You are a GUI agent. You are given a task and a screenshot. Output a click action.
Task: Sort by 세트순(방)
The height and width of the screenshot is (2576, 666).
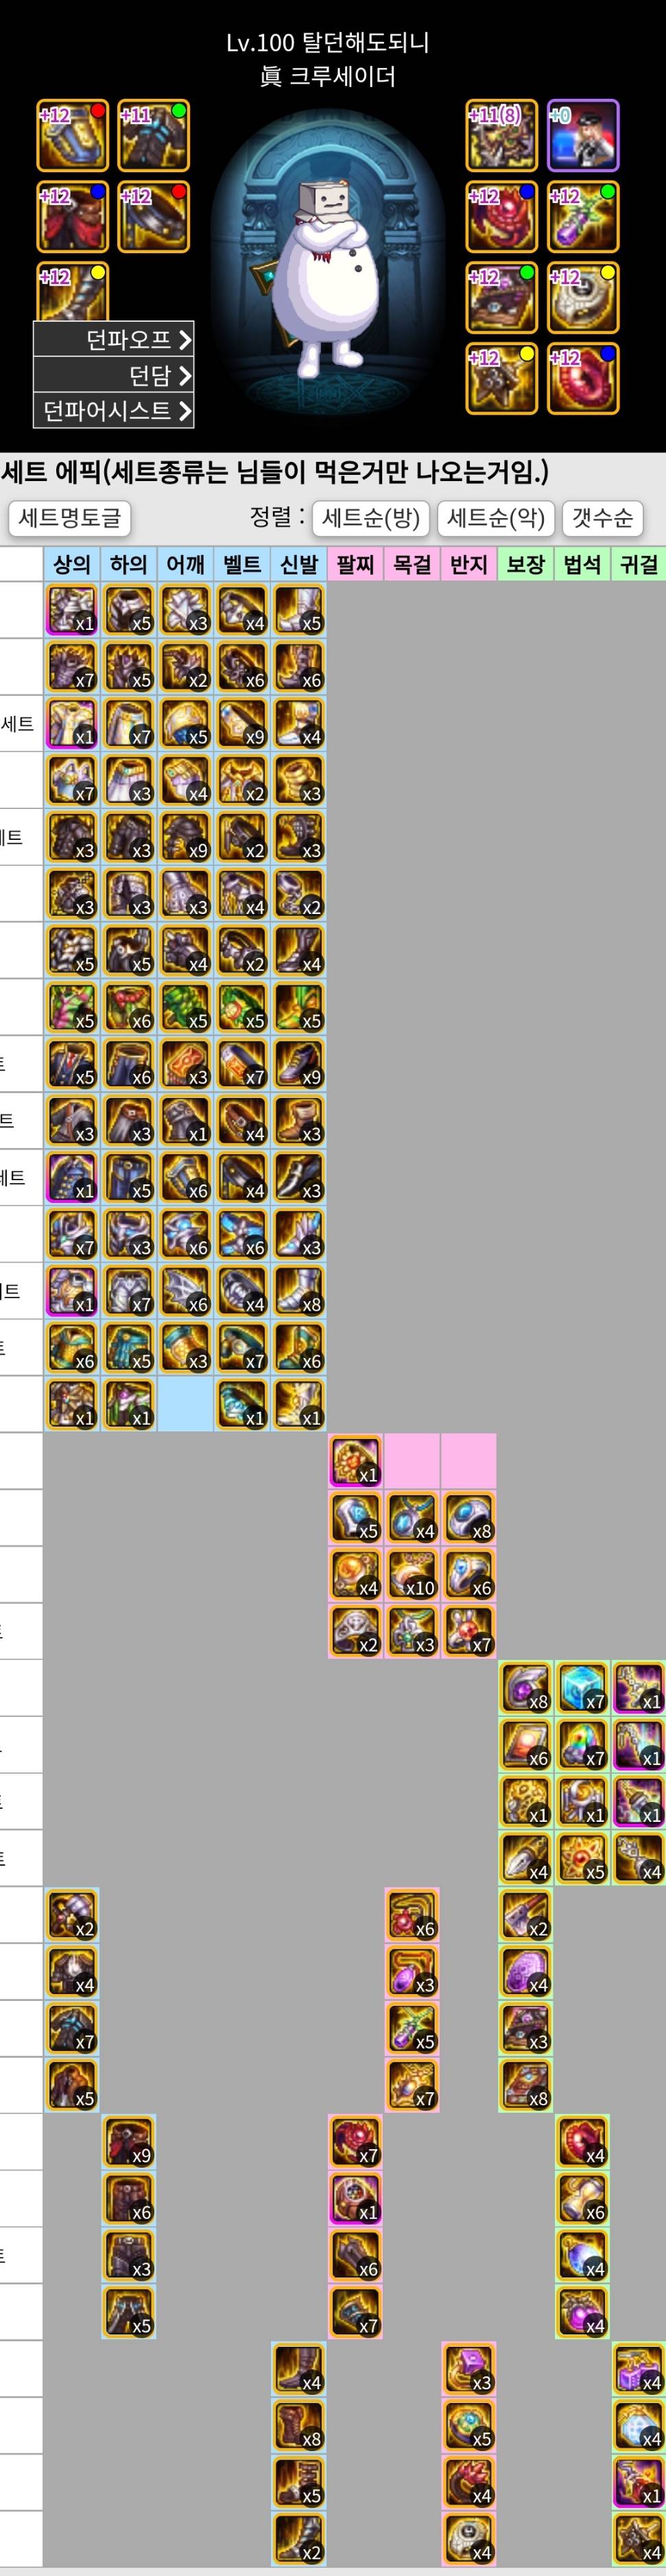tap(371, 518)
